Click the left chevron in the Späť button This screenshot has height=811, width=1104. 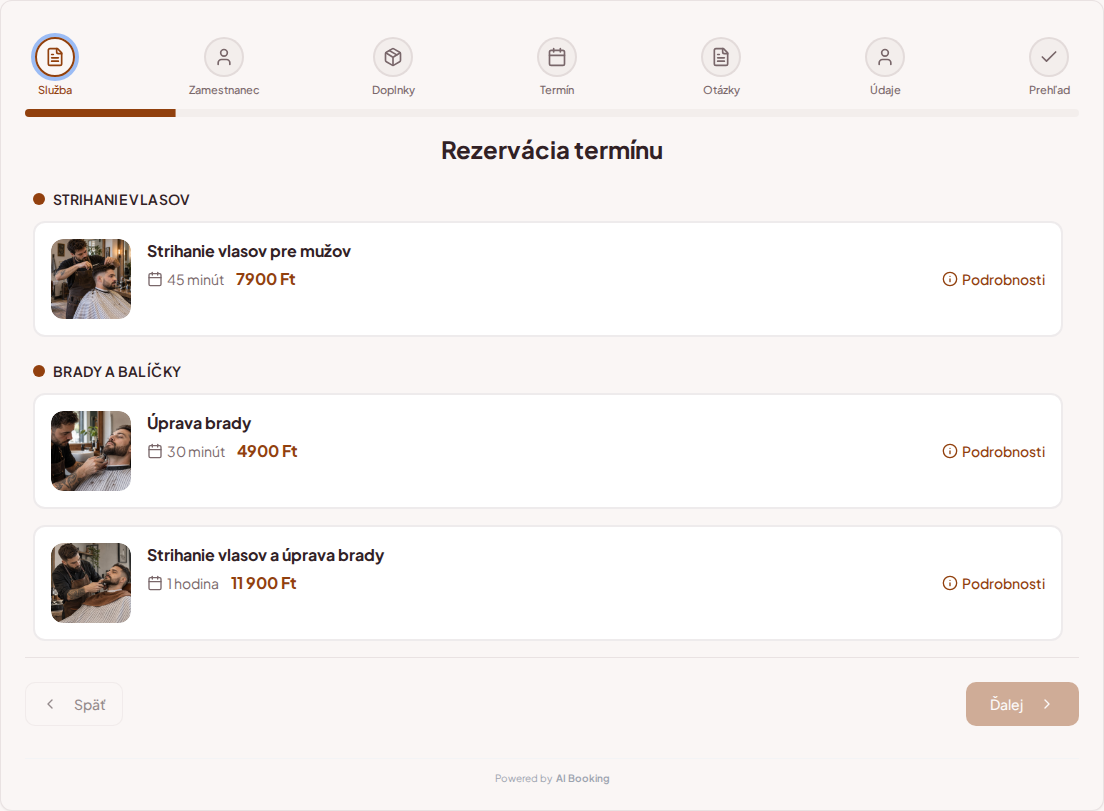pos(50,704)
